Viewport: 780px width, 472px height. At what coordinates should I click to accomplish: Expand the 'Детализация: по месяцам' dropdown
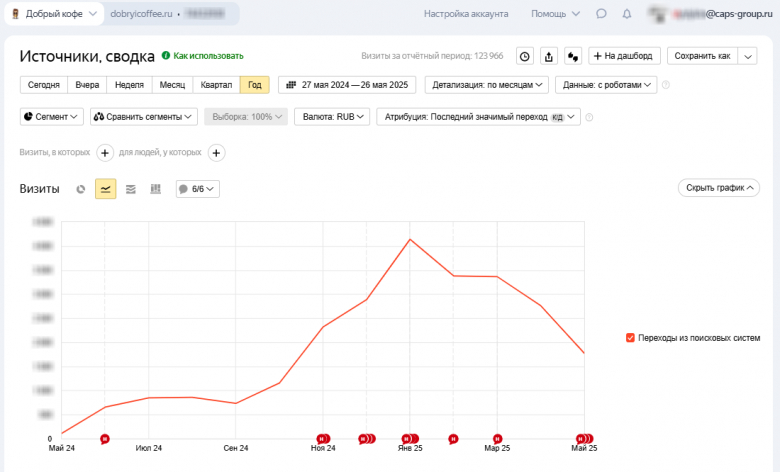[x=487, y=85]
